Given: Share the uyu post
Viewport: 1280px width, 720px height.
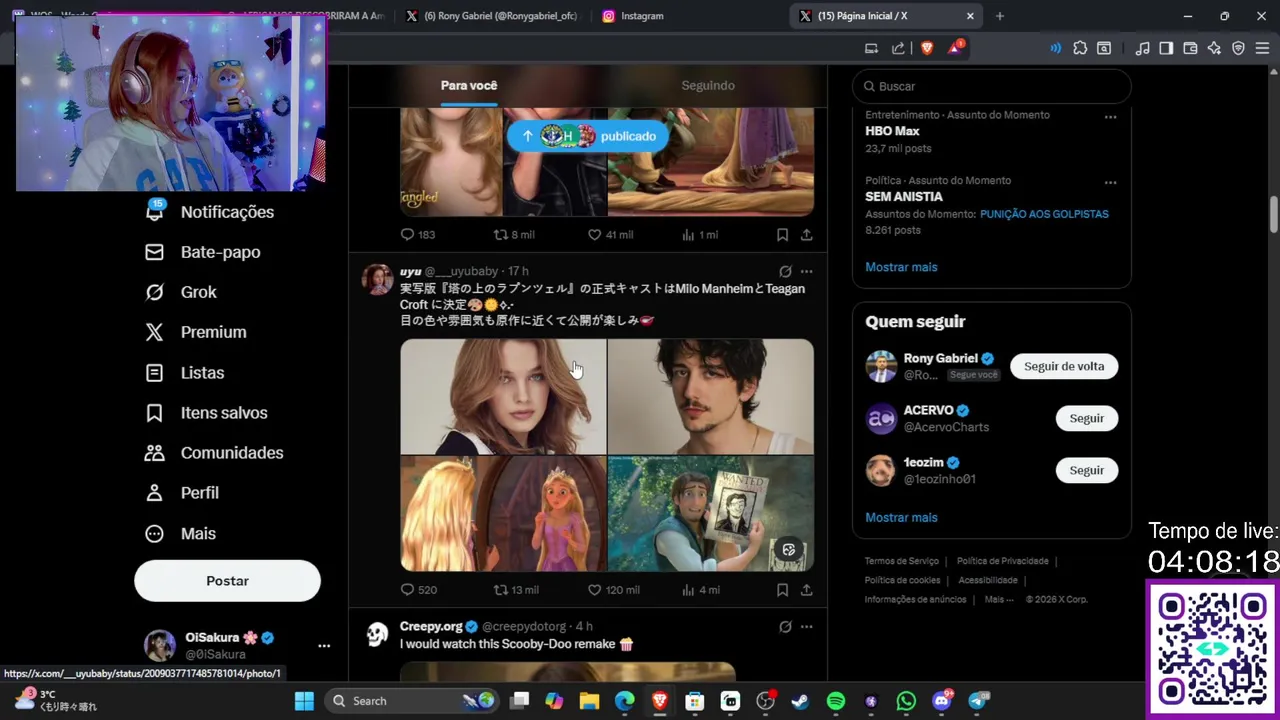Looking at the screenshot, I should click(x=806, y=590).
